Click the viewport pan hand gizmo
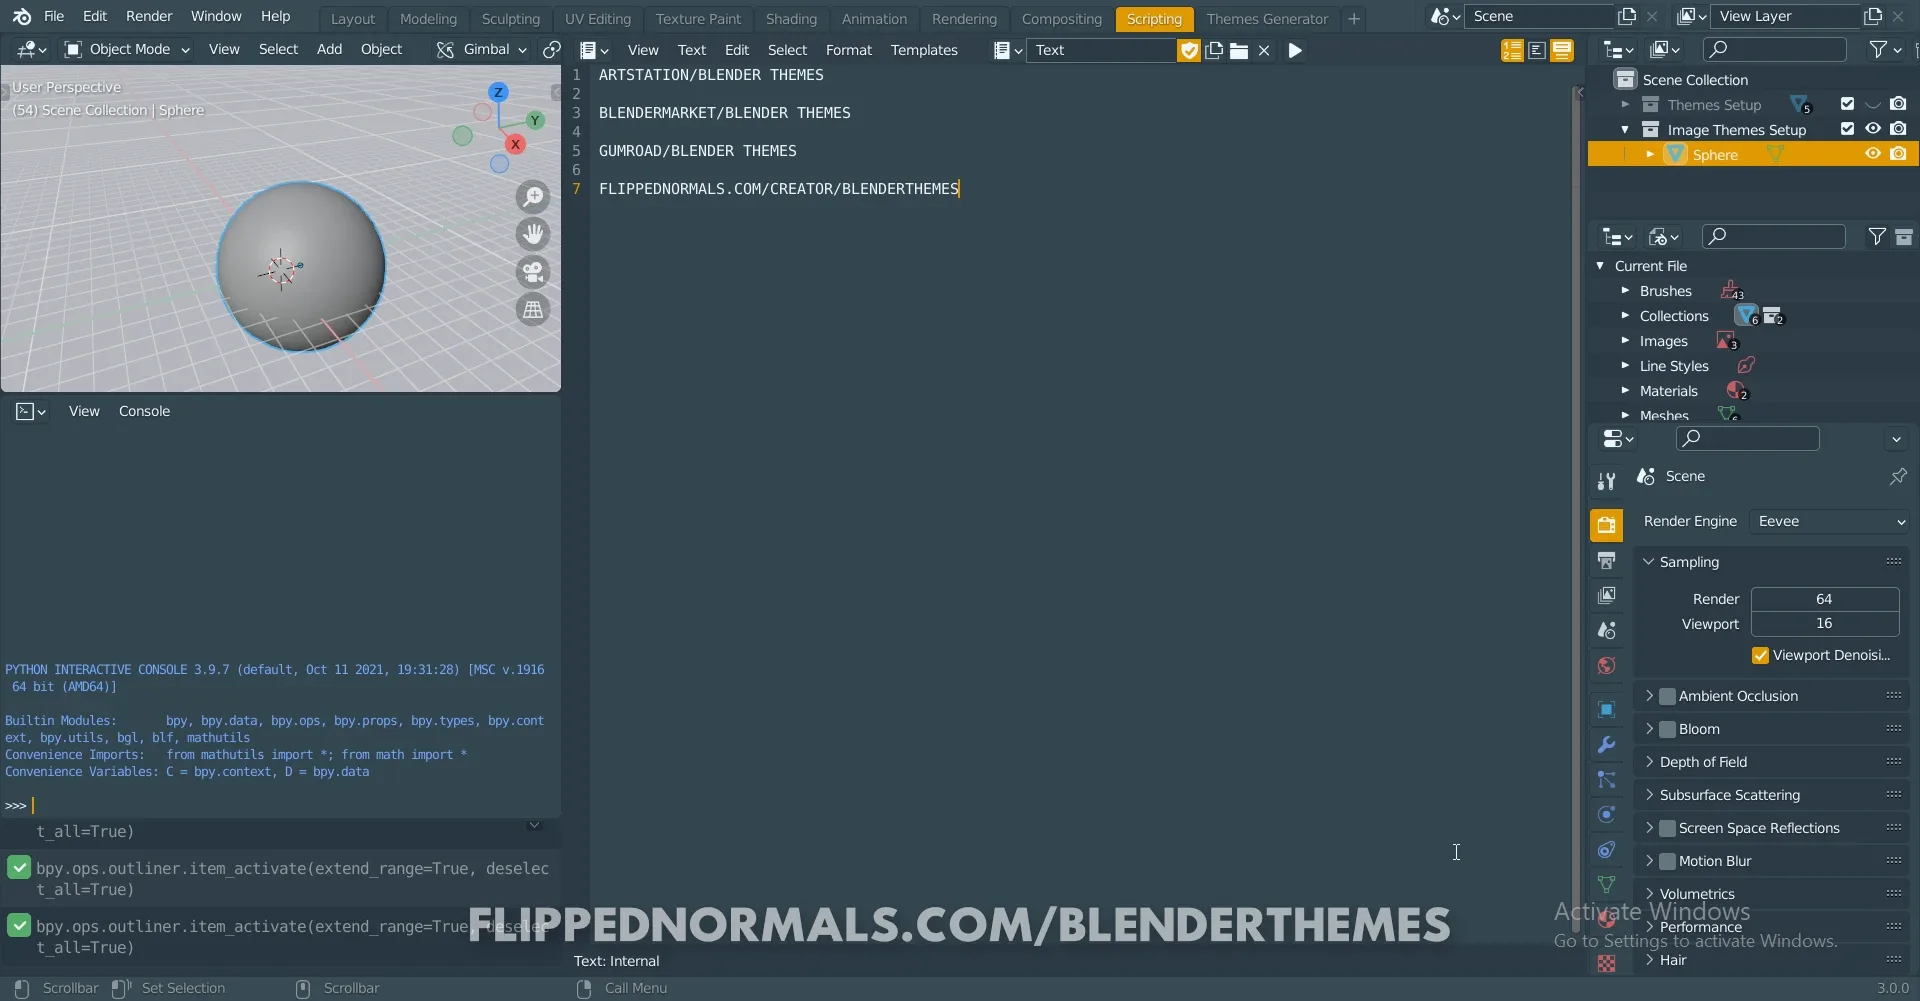Screen dimensions: 1920x1001 (534, 235)
